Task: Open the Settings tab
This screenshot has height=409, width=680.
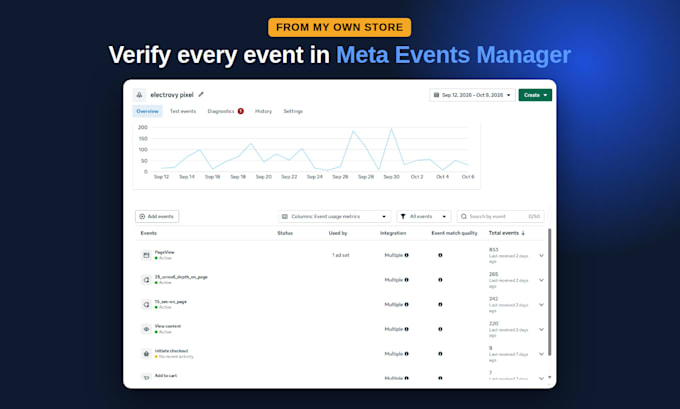Action: pos(293,111)
